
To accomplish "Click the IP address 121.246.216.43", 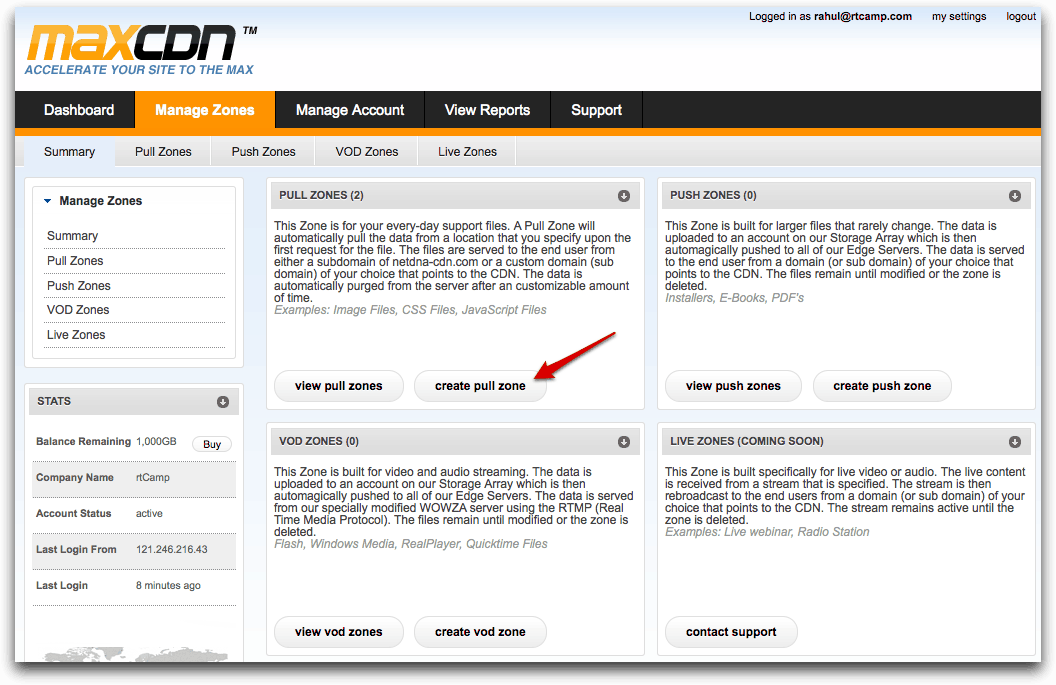I will point(172,550).
